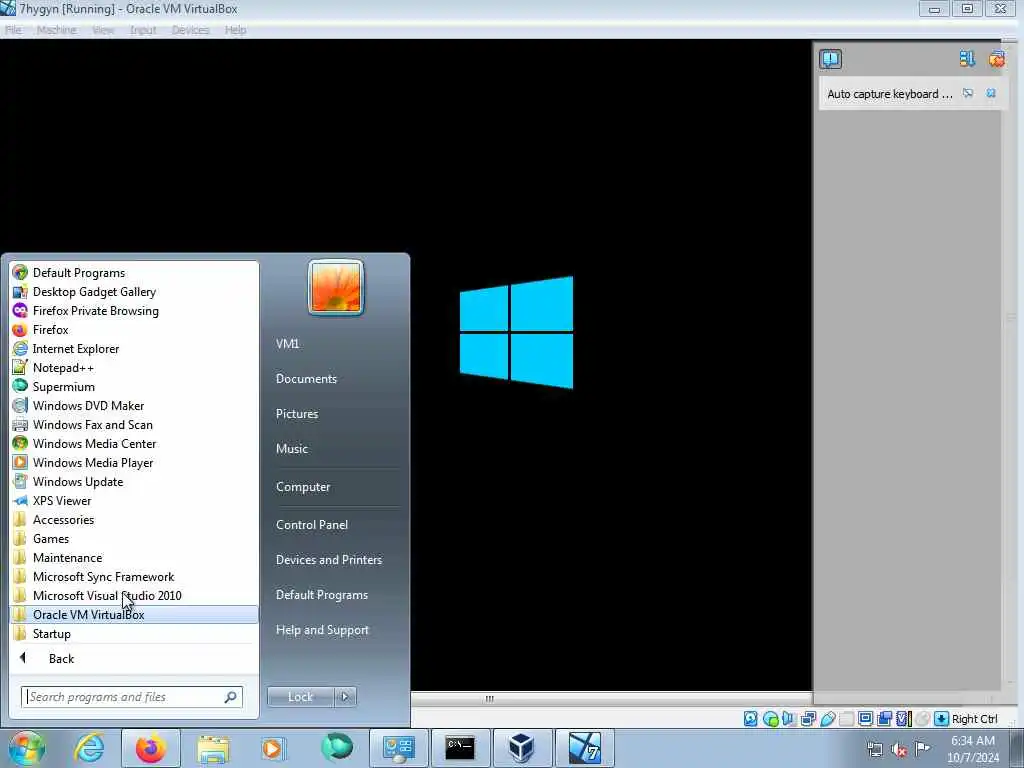Open the notification center icon in VirtualBox panel
This screenshot has height=768, width=1024.
[830, 59]
